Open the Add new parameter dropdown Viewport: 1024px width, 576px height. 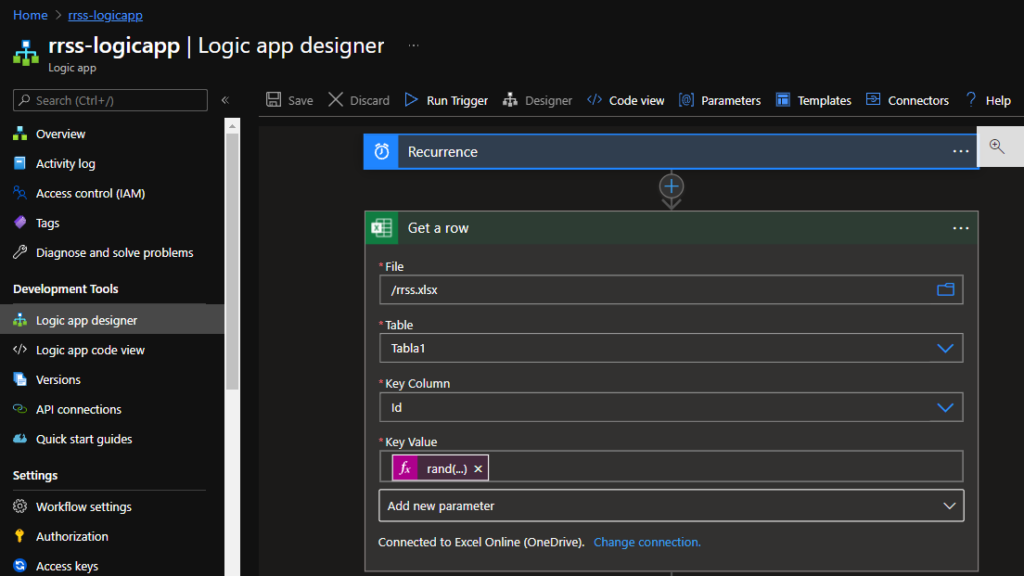[671, 505]
